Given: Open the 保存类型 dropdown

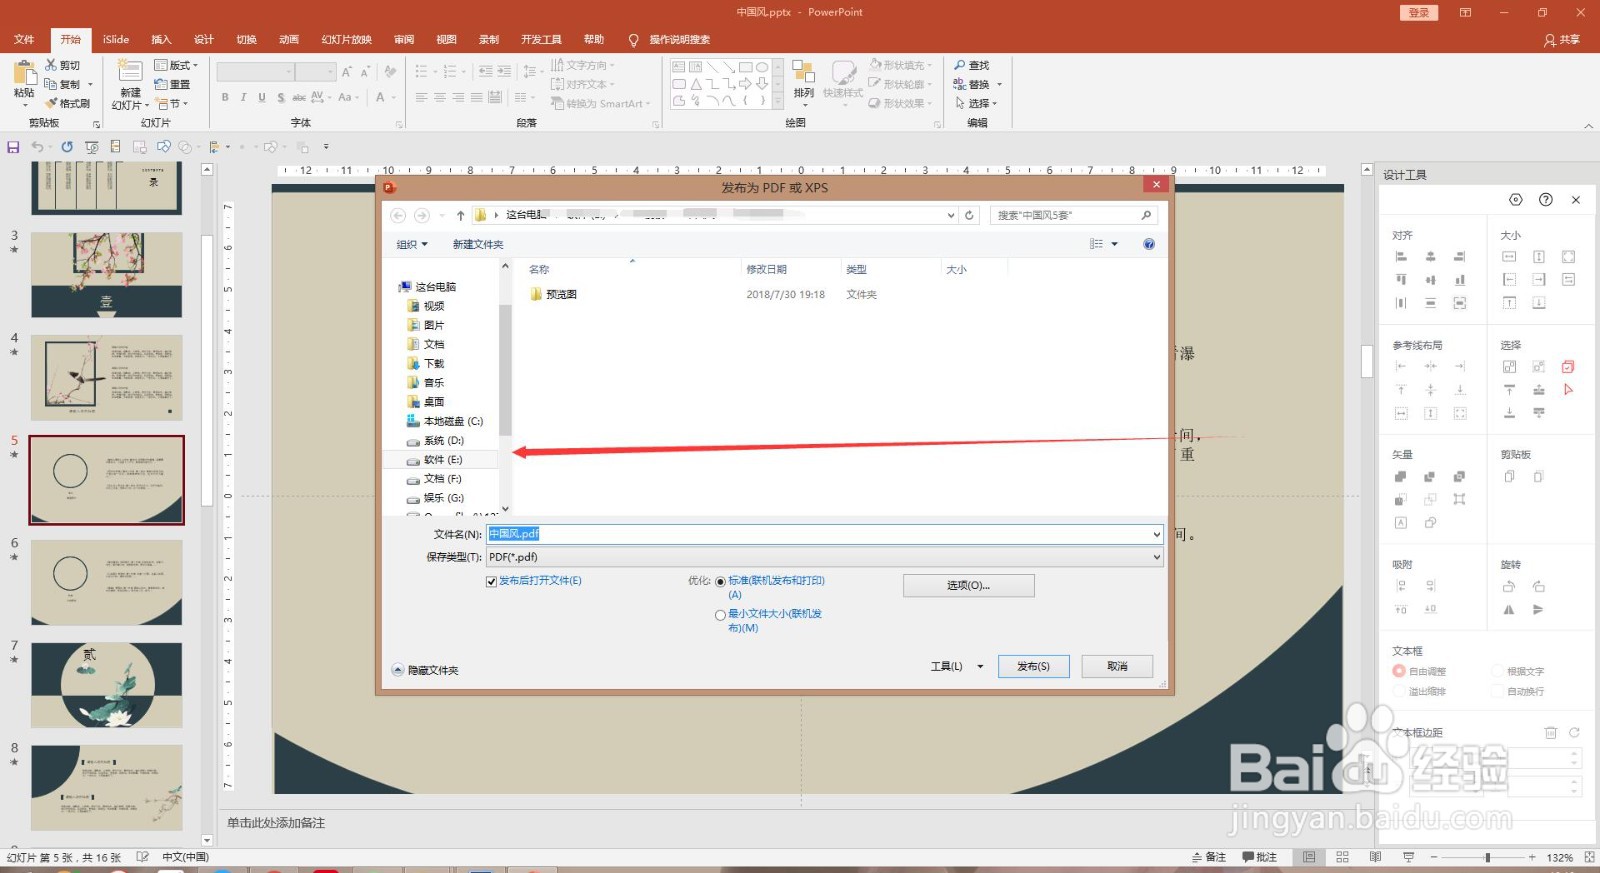Looking at the screenshot, I should [x=1157, y=557].
